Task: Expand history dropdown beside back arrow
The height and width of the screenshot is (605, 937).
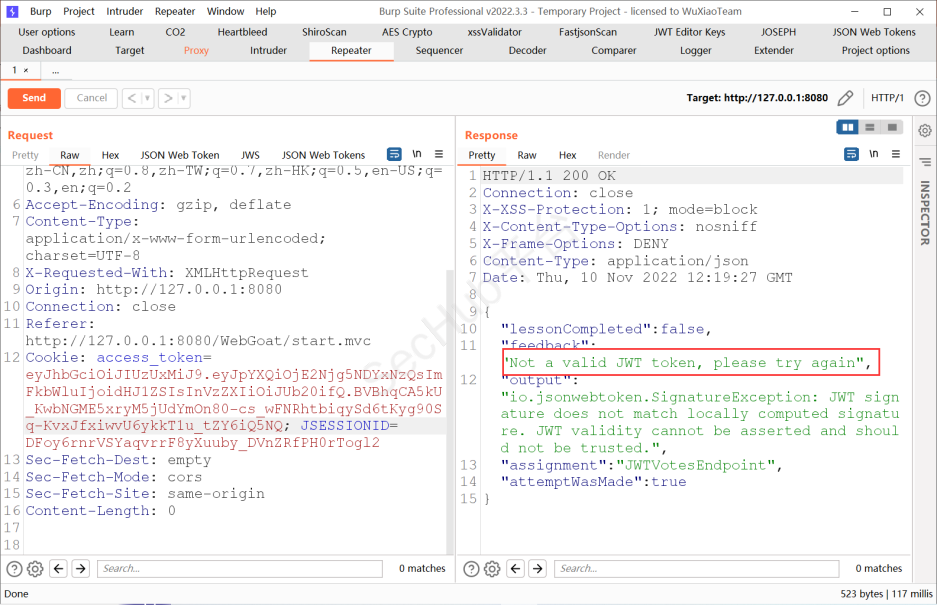Action: pyautogui.click(x=147, y=98)
